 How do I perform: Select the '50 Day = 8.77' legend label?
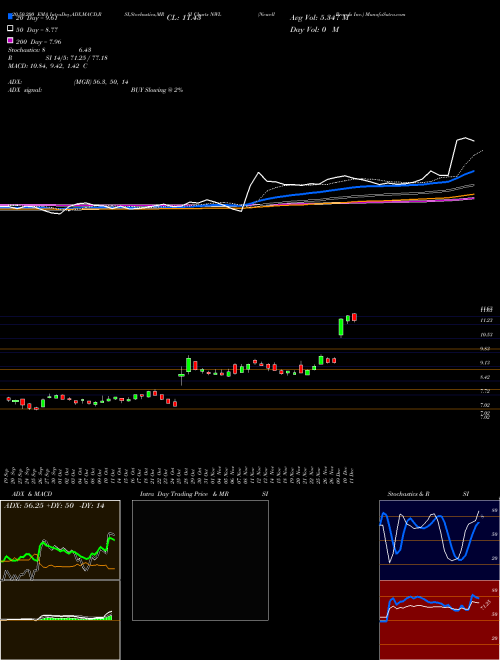37,30
